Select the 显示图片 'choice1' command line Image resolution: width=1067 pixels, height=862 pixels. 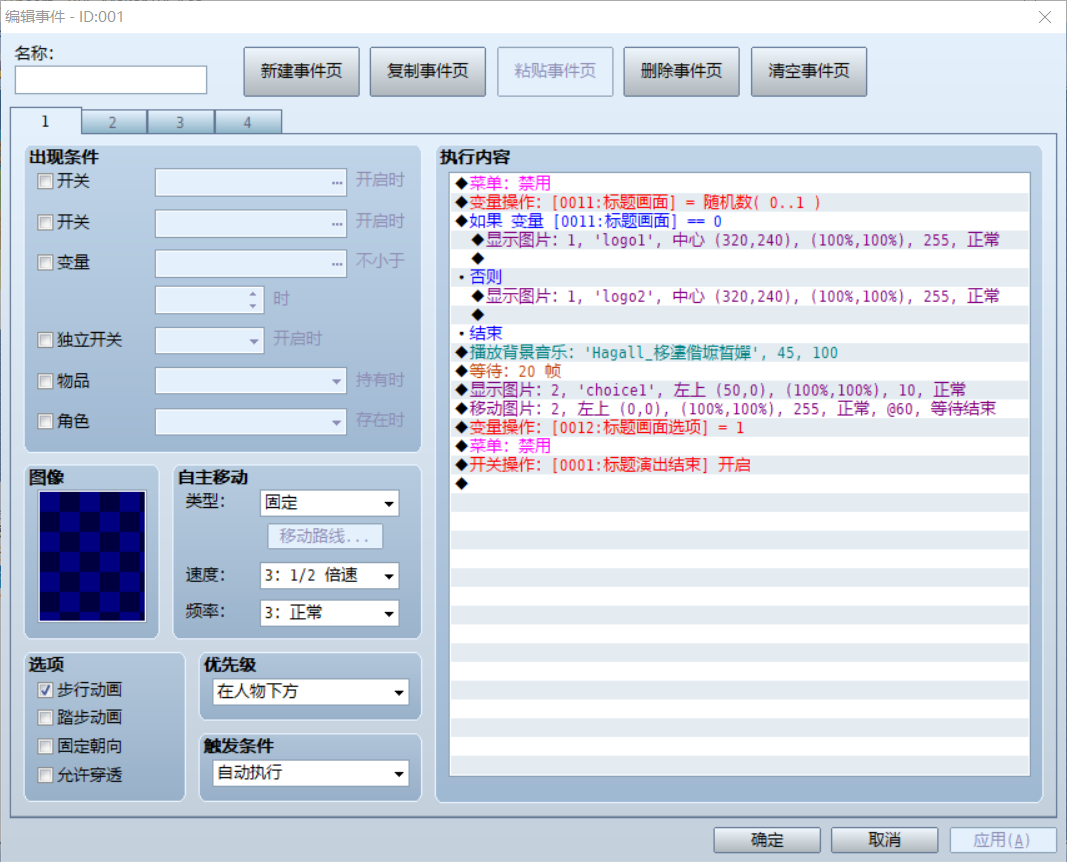tap(740, 390)
